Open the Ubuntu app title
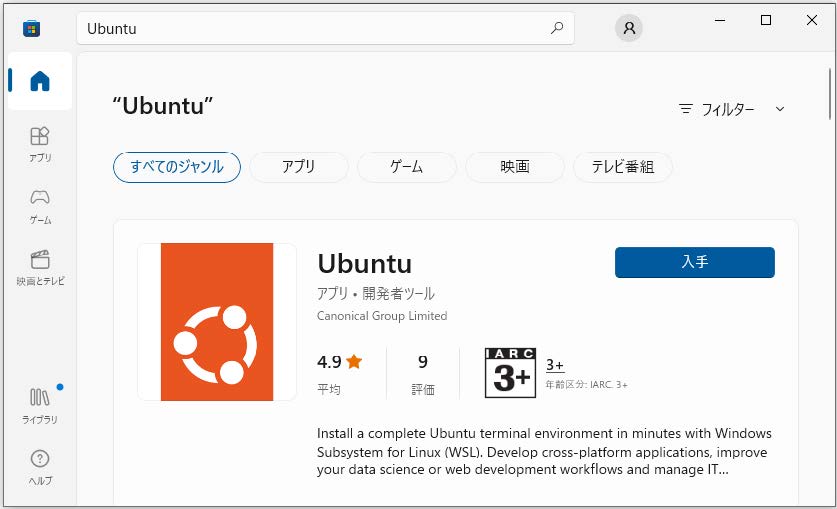This screenshot has height=509, width=837. [x=365, y=264]
